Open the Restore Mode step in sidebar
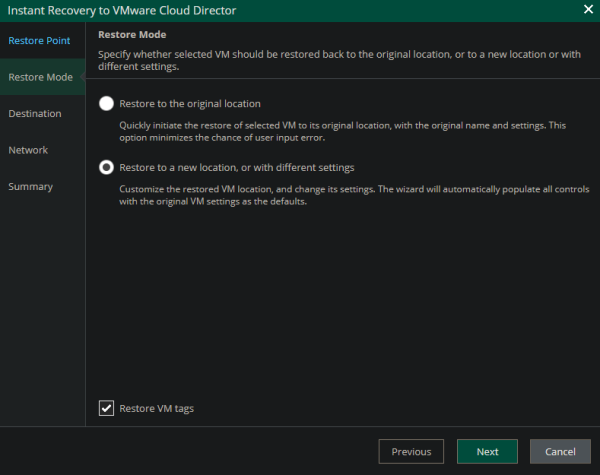The height and width of the screenshot is (475, 600). 39,77
